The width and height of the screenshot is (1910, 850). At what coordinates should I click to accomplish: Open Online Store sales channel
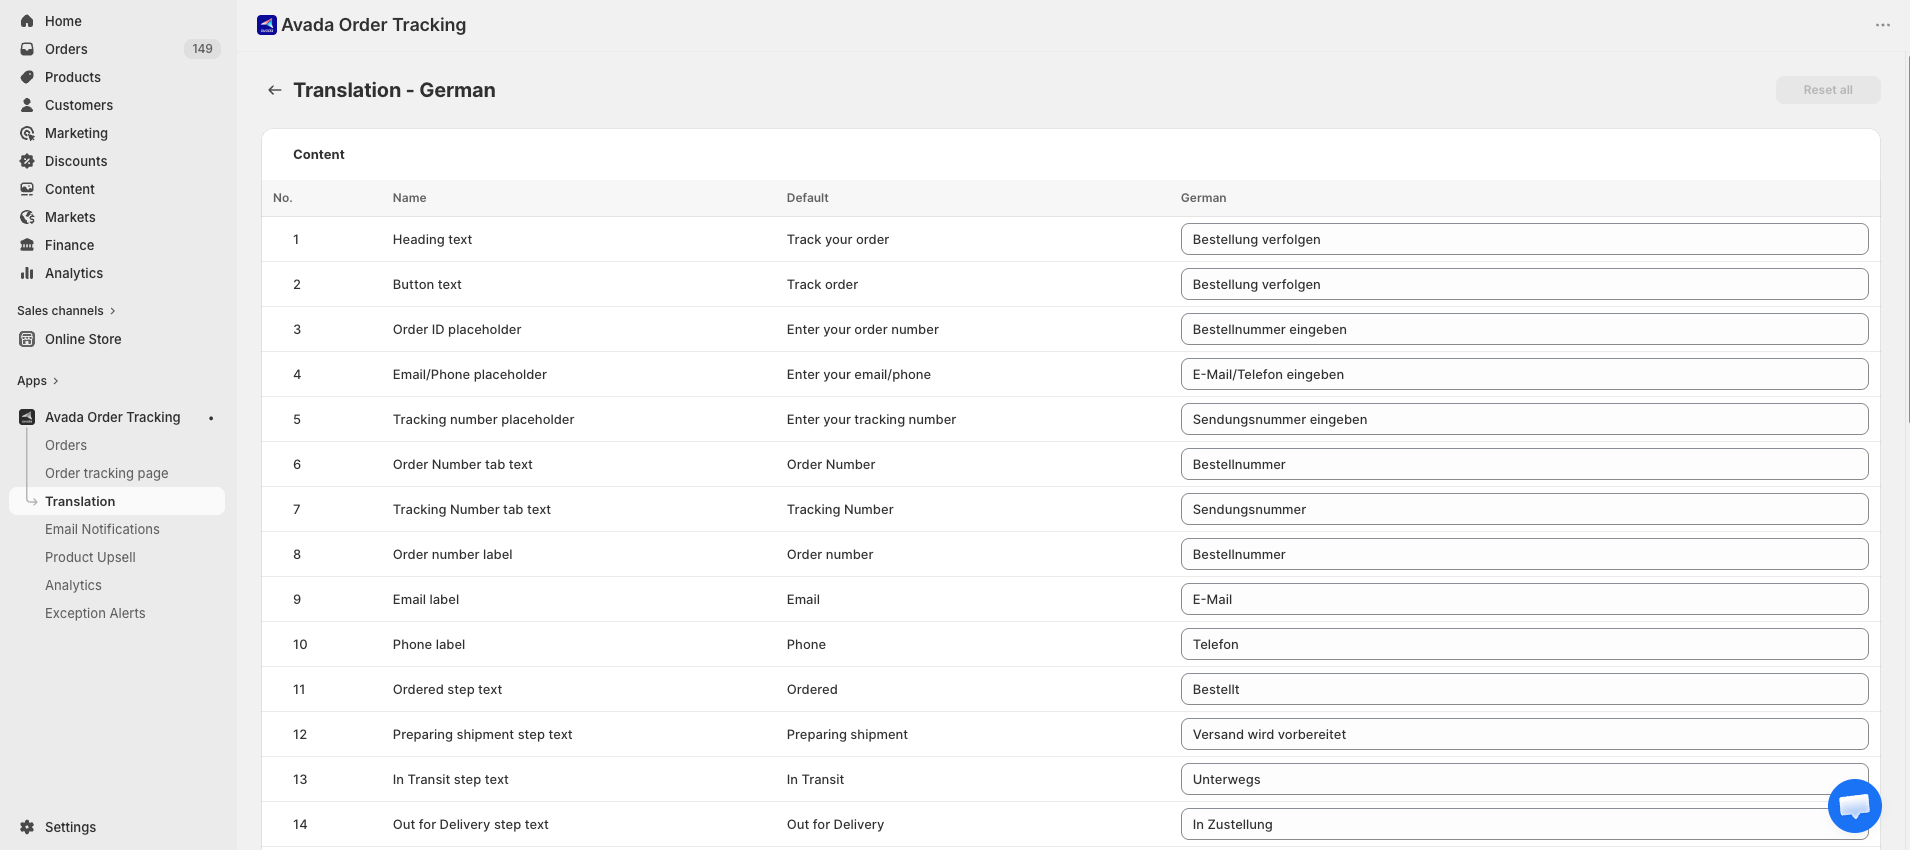(x=83, y=339)
